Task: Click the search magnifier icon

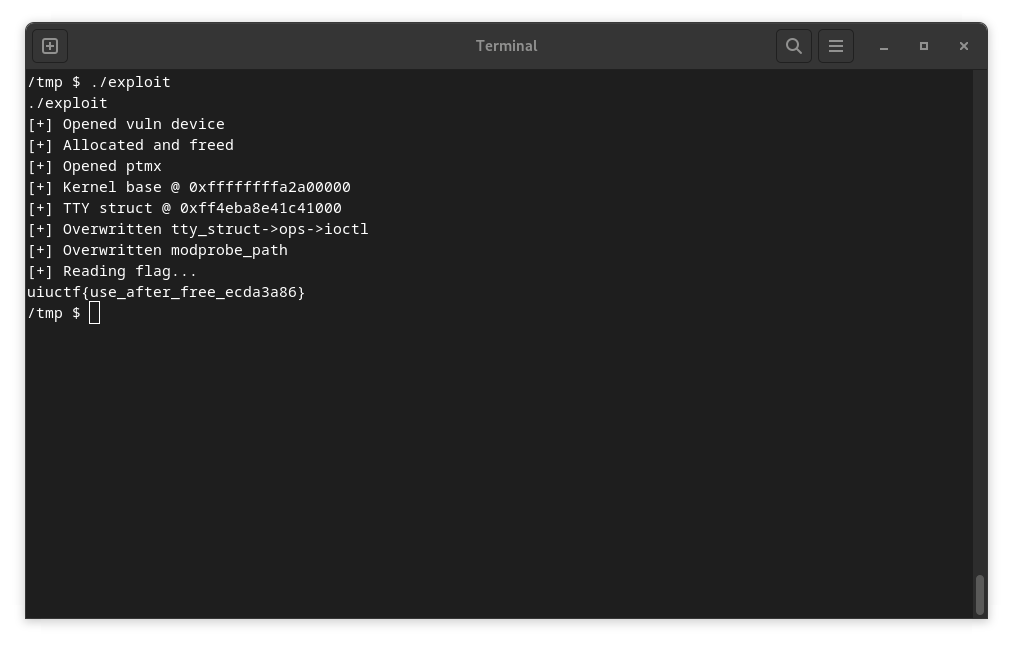Action: point(794,46)
